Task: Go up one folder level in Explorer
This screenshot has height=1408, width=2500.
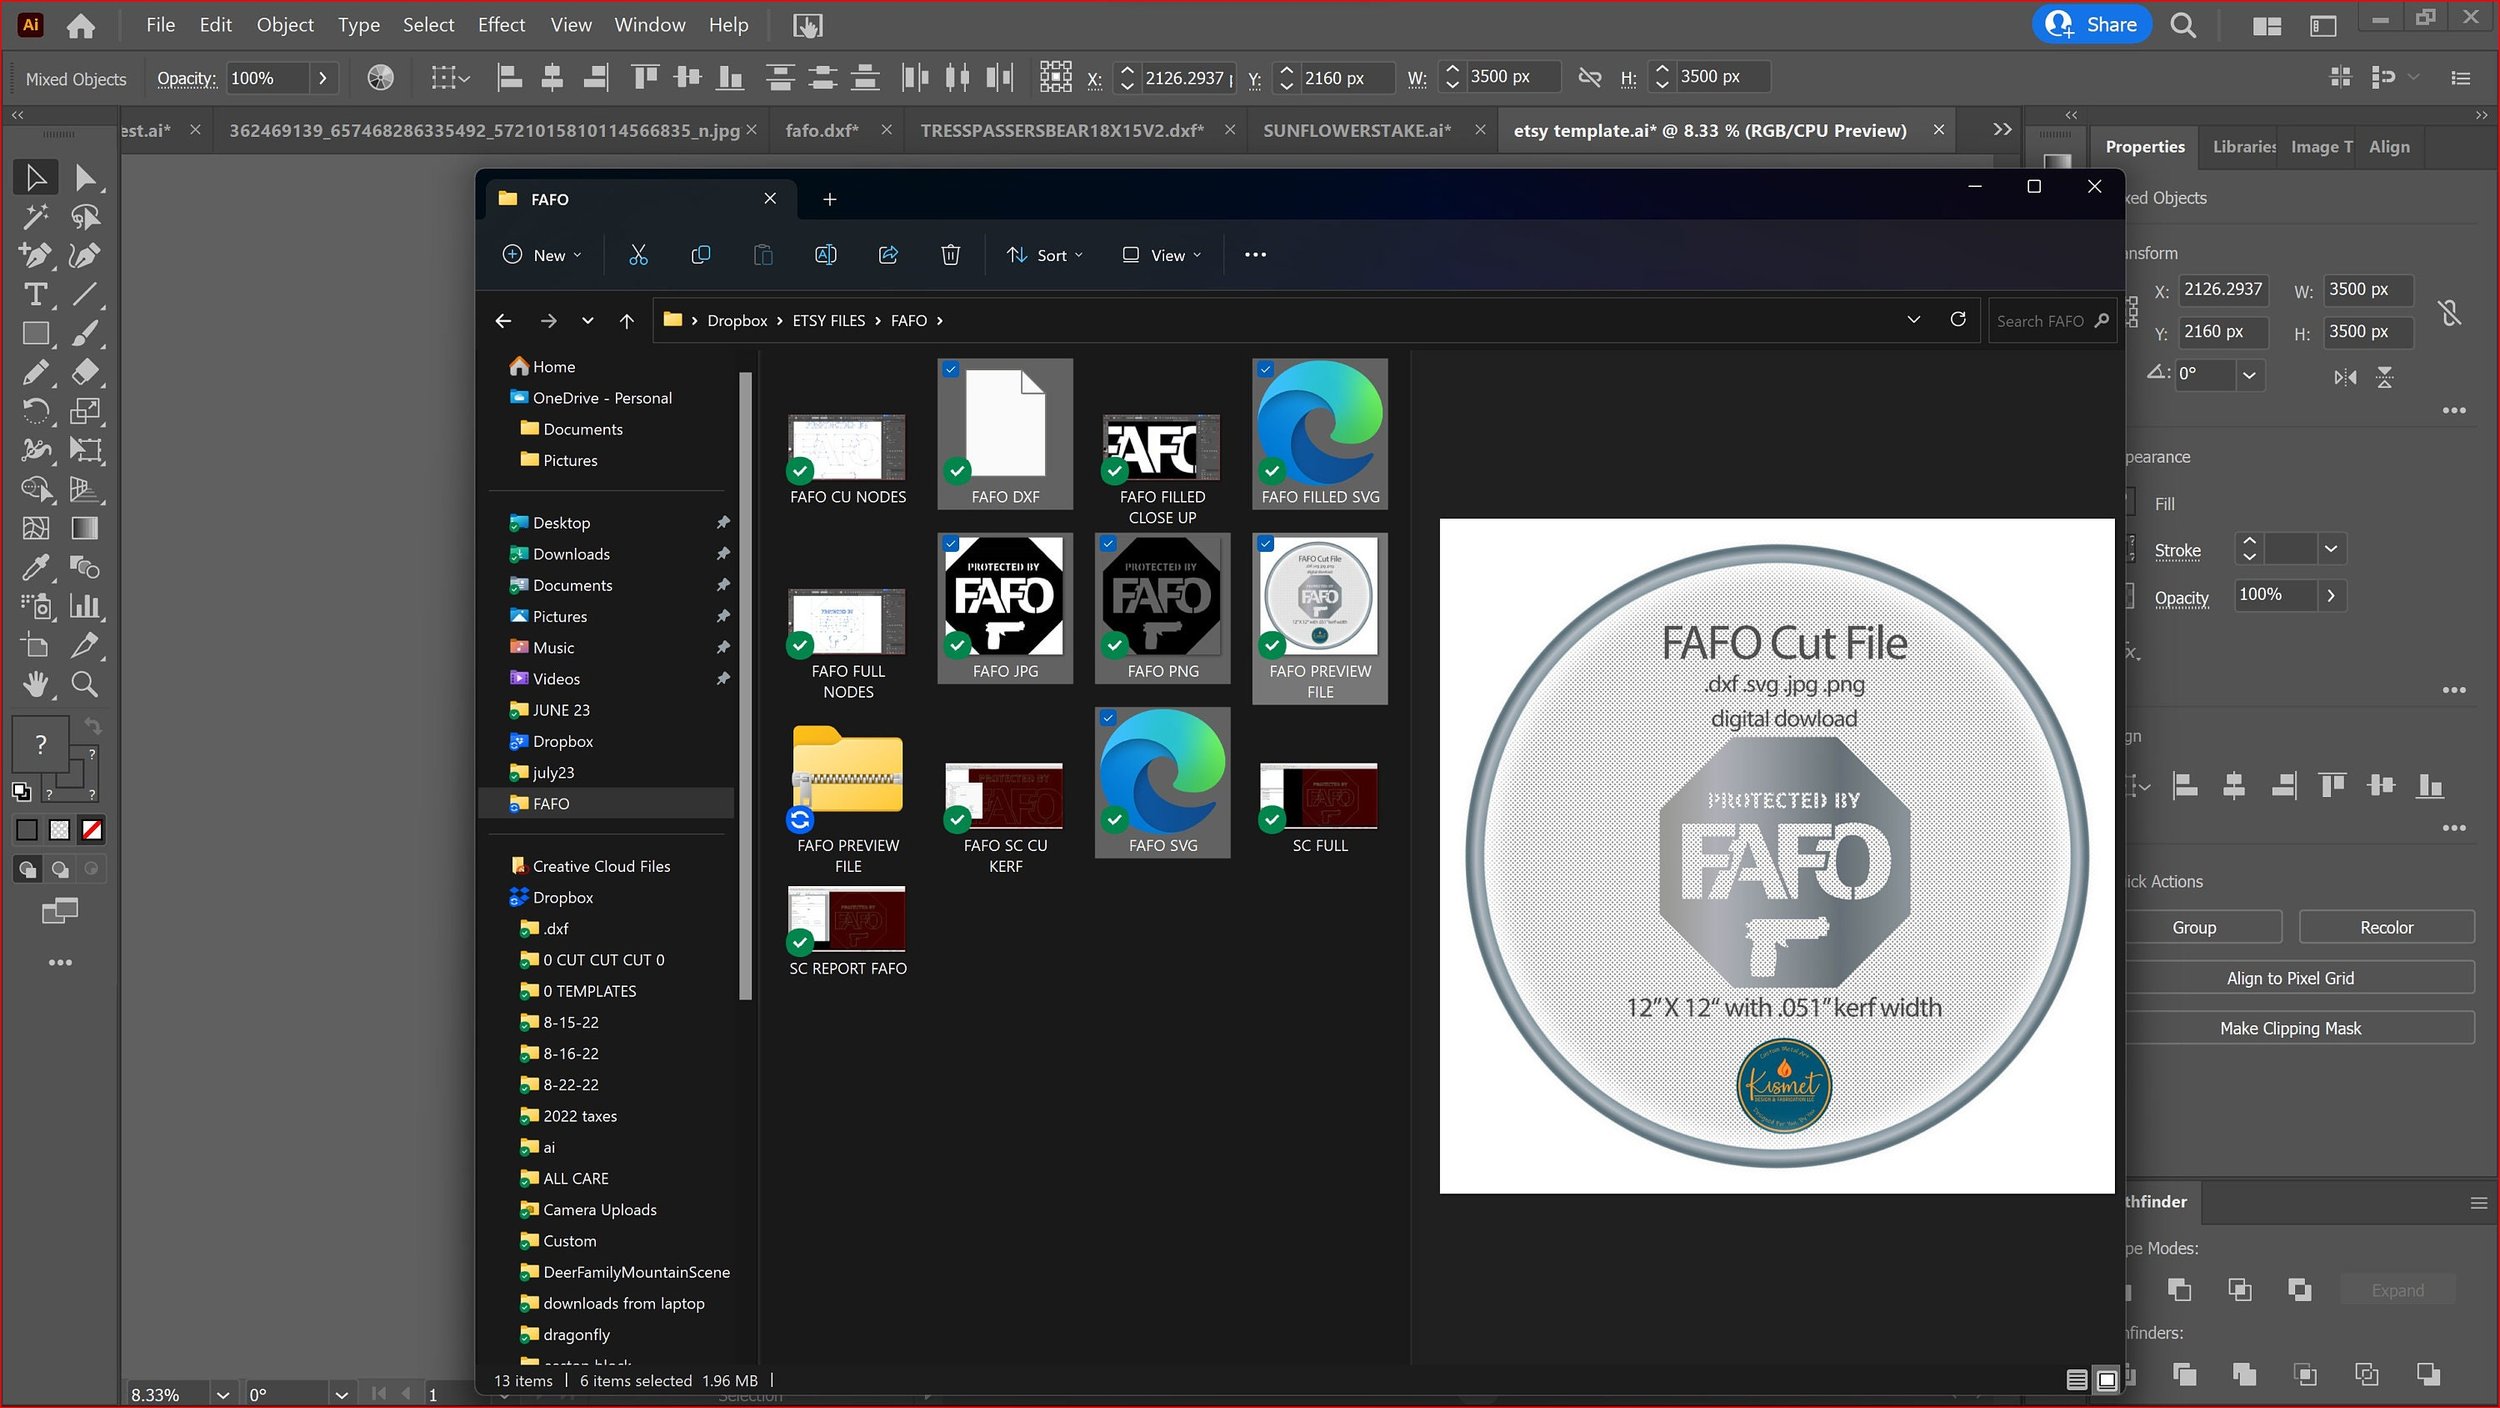Action: [626, 321]
